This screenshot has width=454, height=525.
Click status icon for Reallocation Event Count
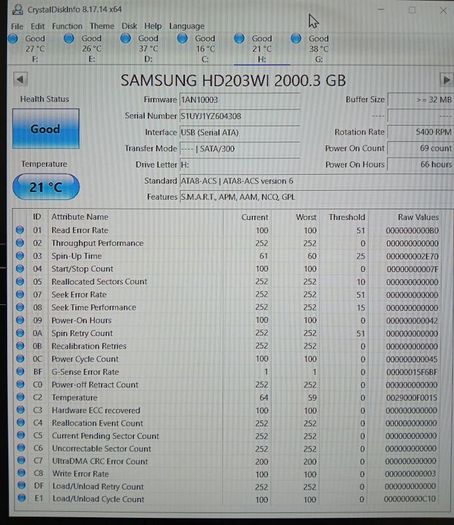click(x=21, y=423)
